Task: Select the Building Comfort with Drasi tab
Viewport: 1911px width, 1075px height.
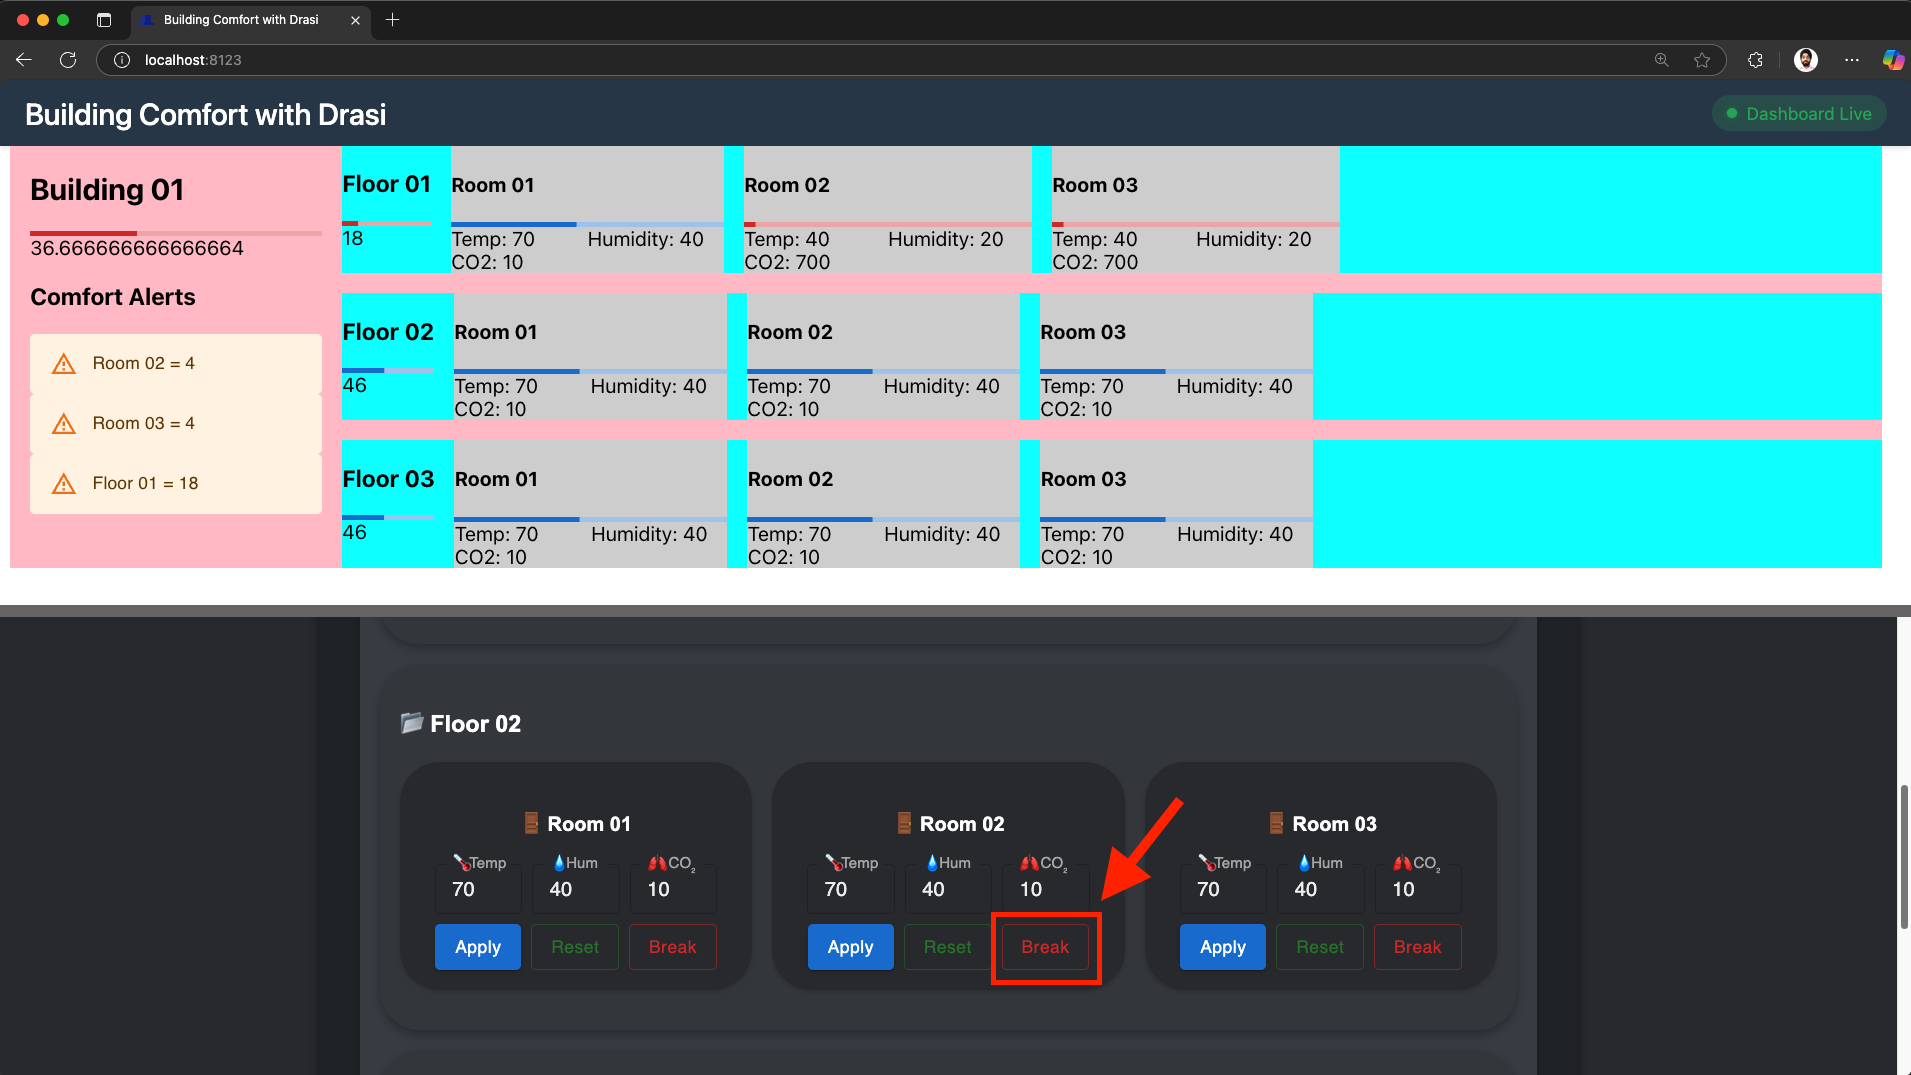Action: 240,19
